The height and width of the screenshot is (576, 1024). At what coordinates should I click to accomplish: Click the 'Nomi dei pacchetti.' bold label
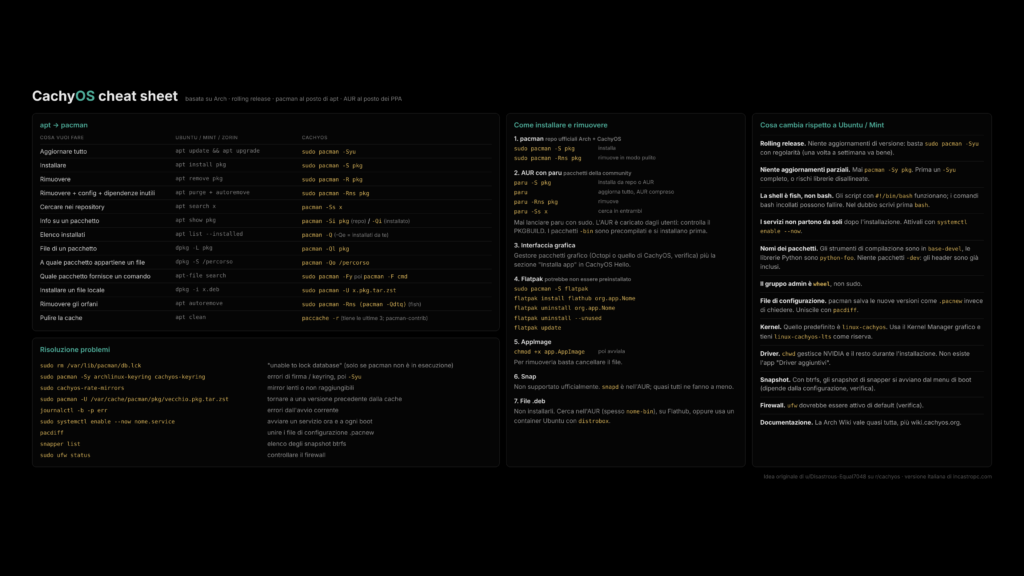pos(789,249)
